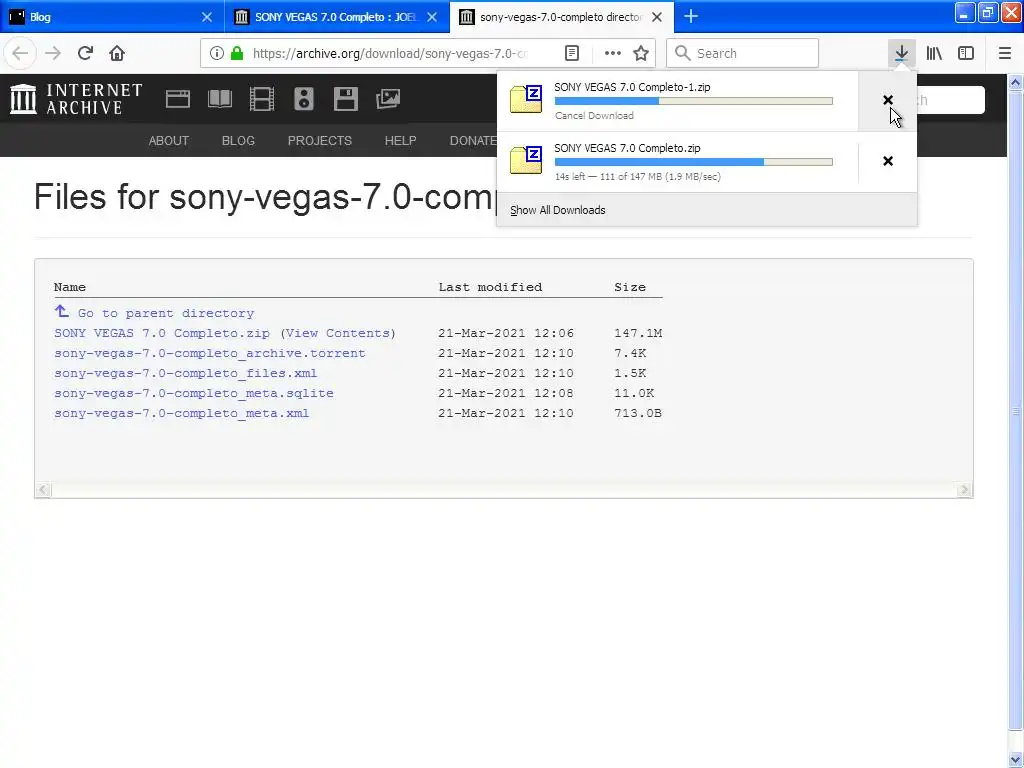
Task: Cancel the SONY VEGAS 7.0 Completo.zip download
Action: [x=888, y=161]
